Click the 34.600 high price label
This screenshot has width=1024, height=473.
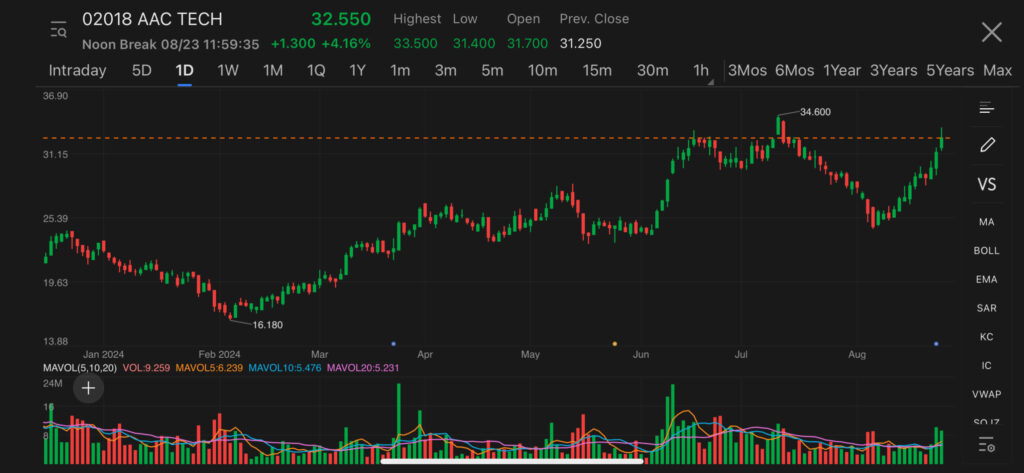[816, 112]
